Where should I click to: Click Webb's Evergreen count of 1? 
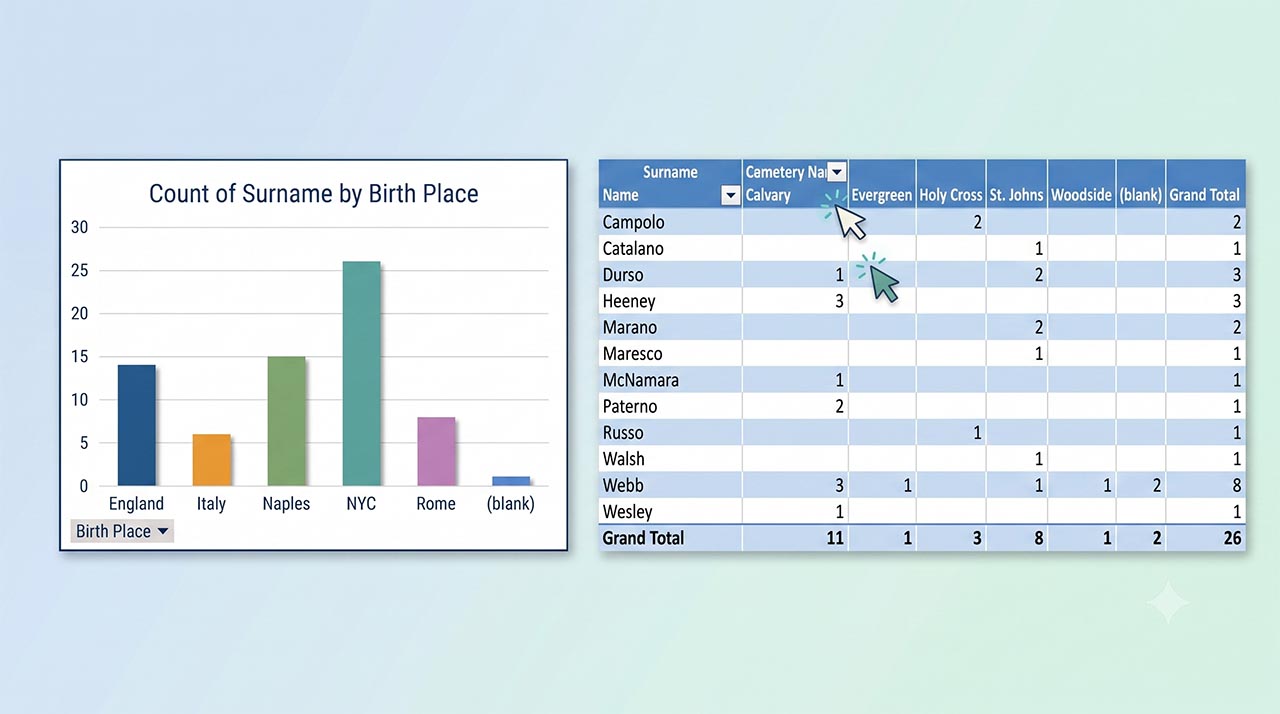click(907, 485)
